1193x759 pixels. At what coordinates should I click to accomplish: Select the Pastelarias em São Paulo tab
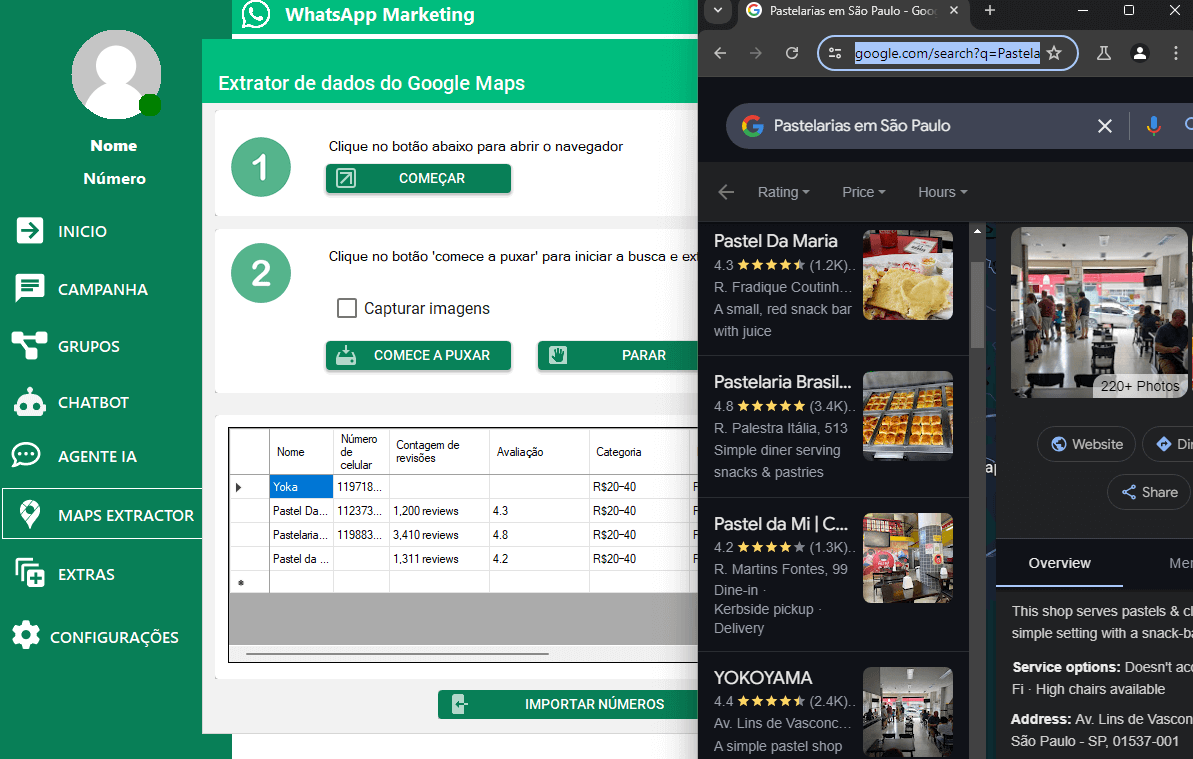(x=852, y=11)
